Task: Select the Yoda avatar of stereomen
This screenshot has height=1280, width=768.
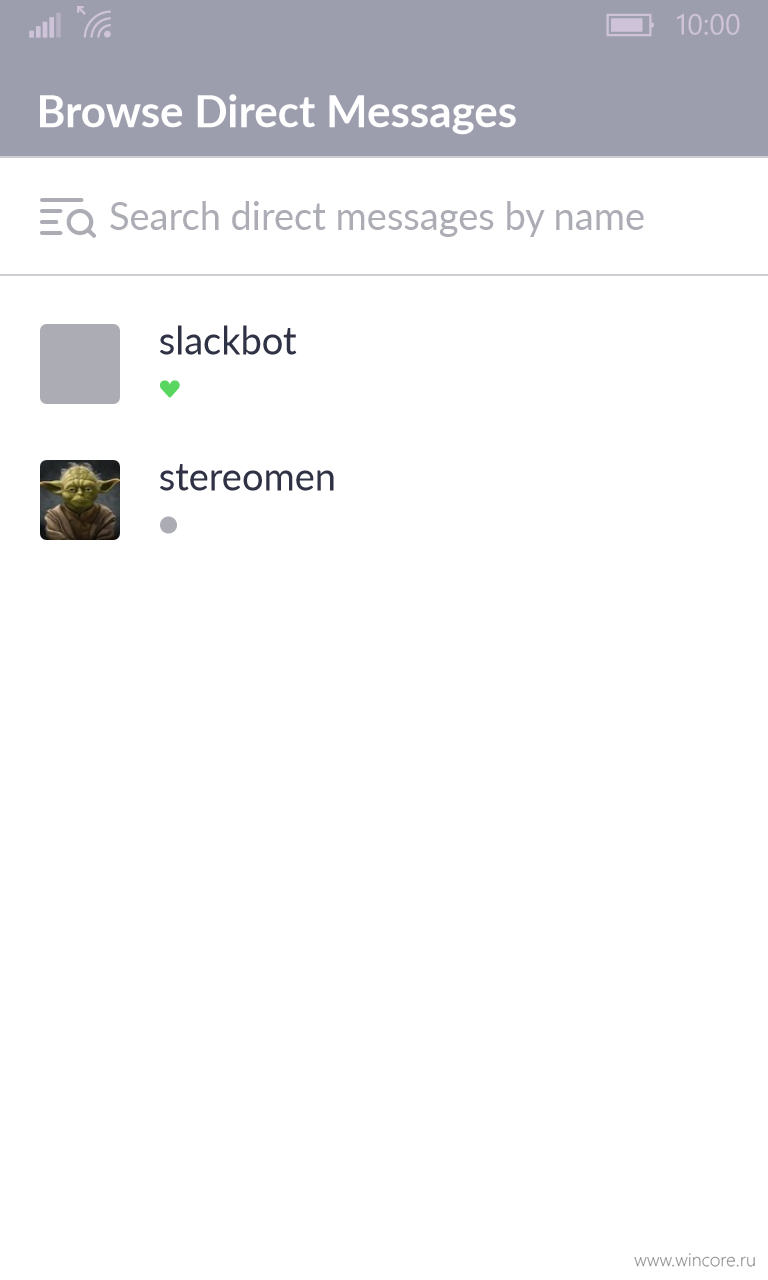Action: coord(80,500)
